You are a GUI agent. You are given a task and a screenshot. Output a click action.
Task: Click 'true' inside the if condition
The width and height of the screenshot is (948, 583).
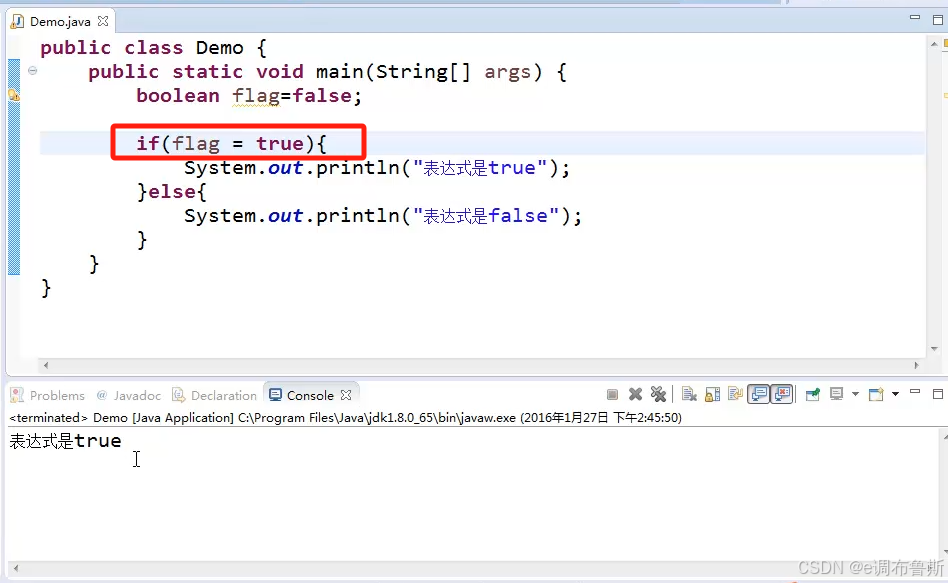point(280,144)
